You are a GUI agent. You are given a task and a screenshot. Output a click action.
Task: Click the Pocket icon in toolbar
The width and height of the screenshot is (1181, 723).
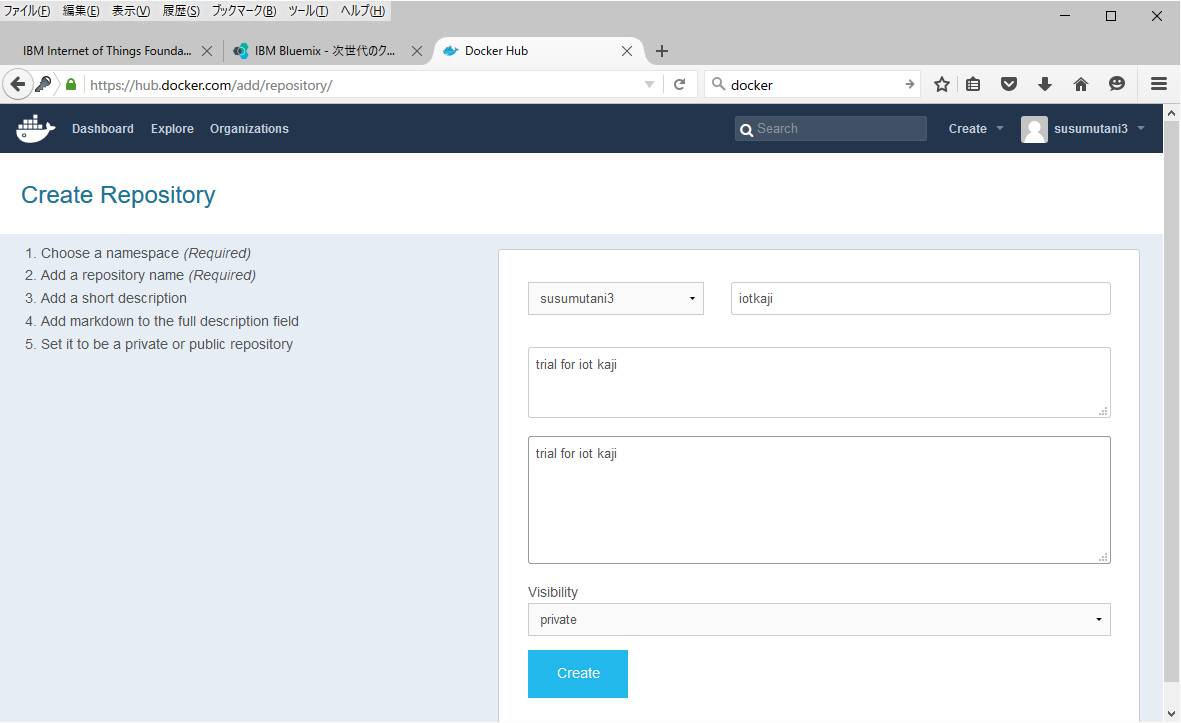coord(1009,84)
